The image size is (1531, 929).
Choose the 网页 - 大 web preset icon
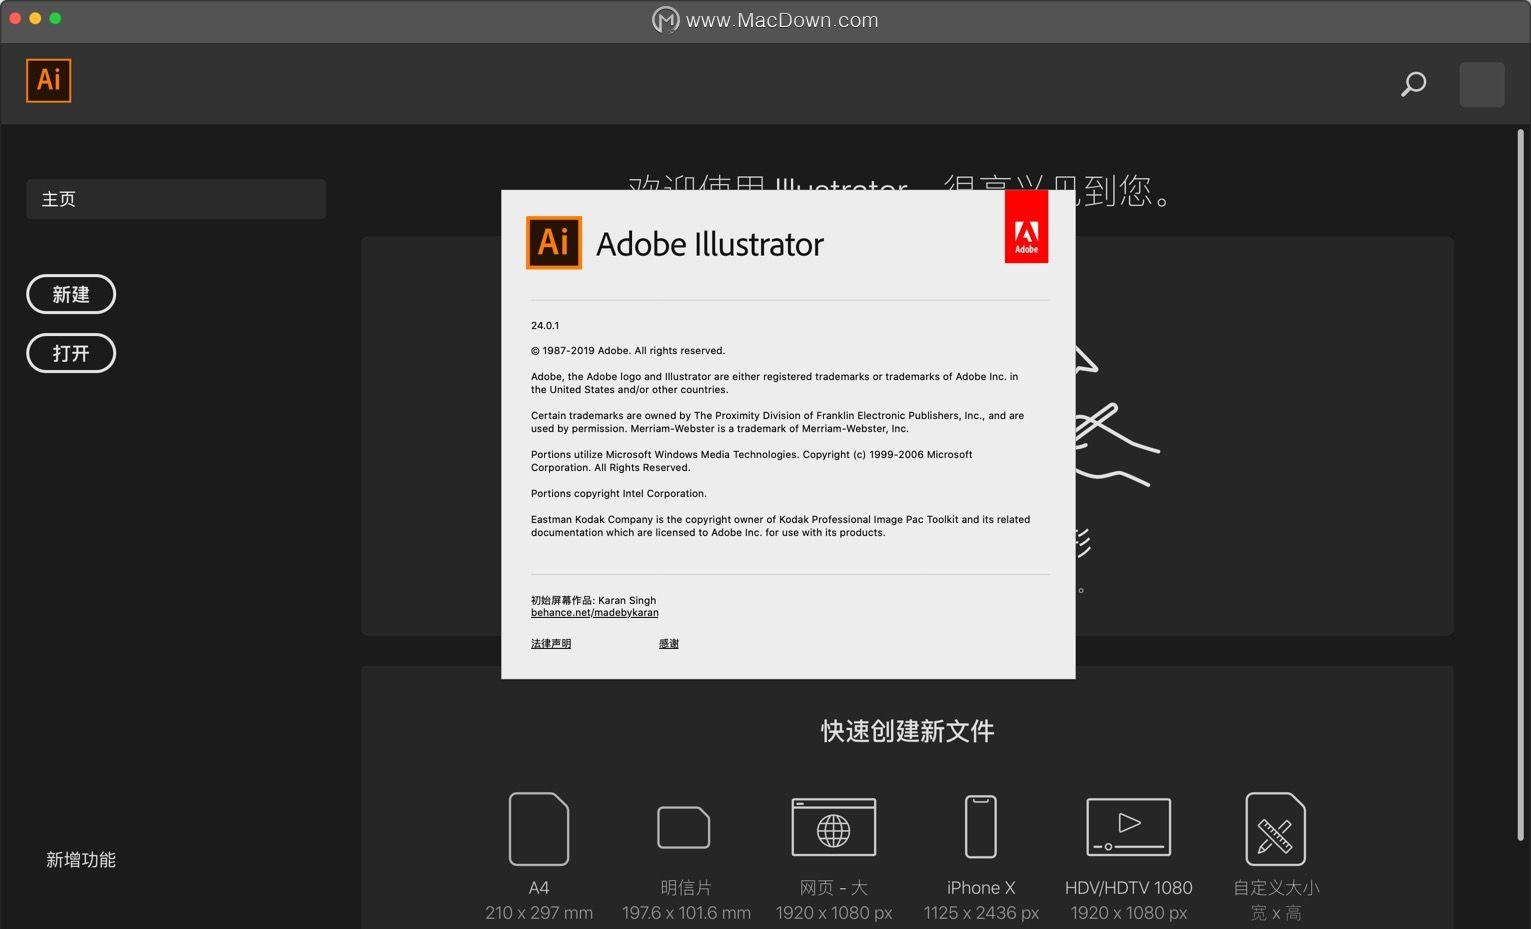(x=834, y=827)
